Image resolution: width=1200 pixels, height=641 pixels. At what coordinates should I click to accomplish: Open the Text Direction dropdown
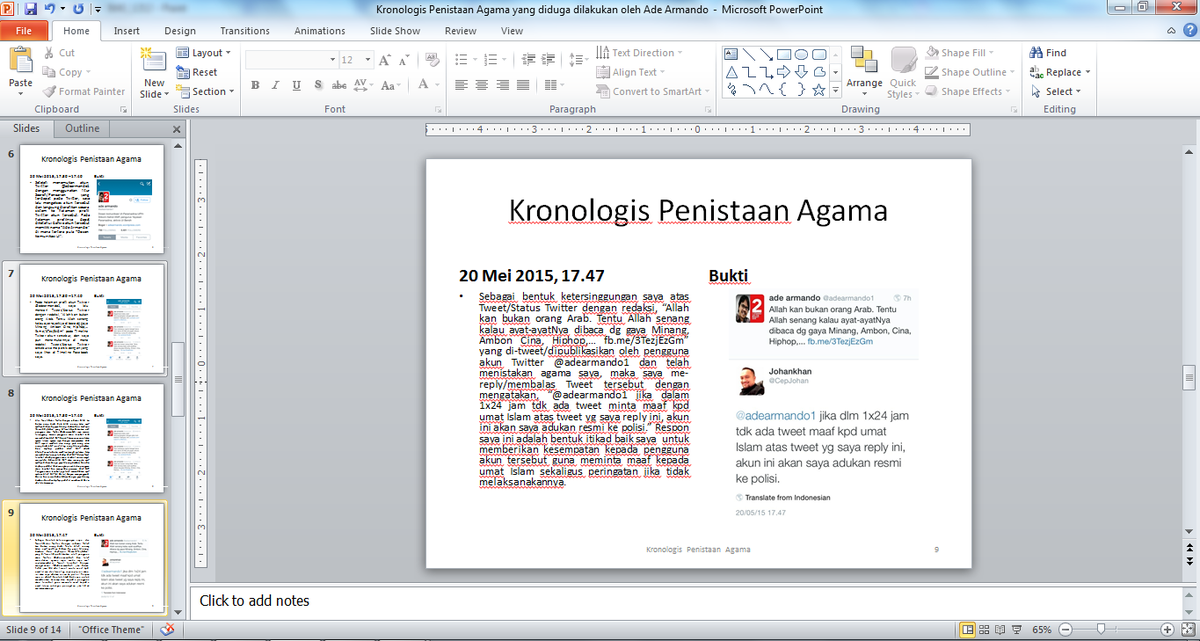pyautogui.click(x=640, y=53)
